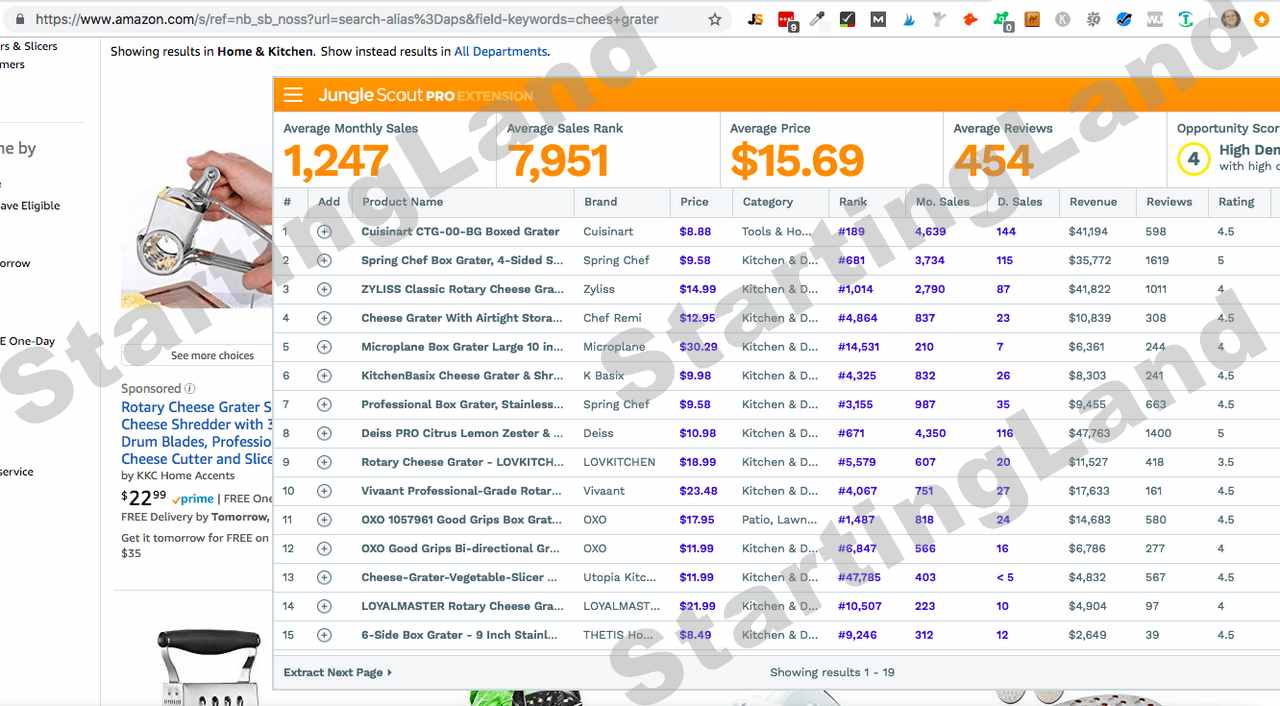Add ZYLISS Classic Rotary Cheese Grater via plus
Image resolution: width=1280 pixels, height=706 pixels.
pyautogui.click(x=324, y=289)
